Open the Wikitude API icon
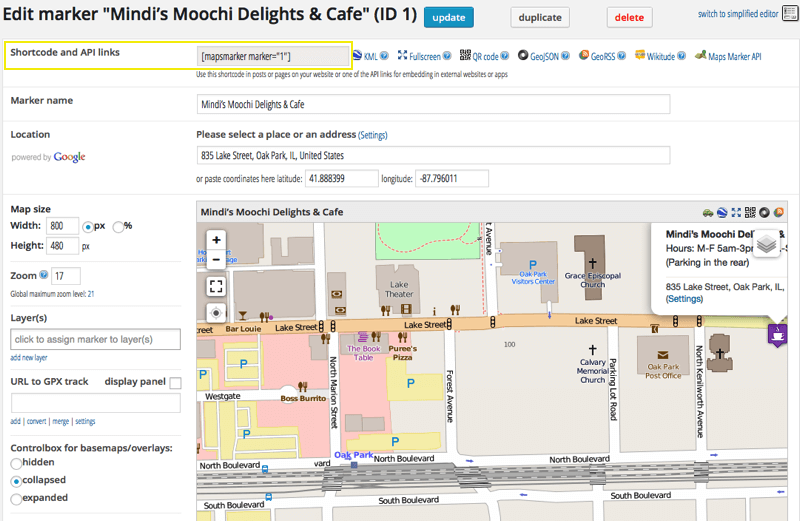The width and height of the screenshot is (800, 521). point(640,55)
